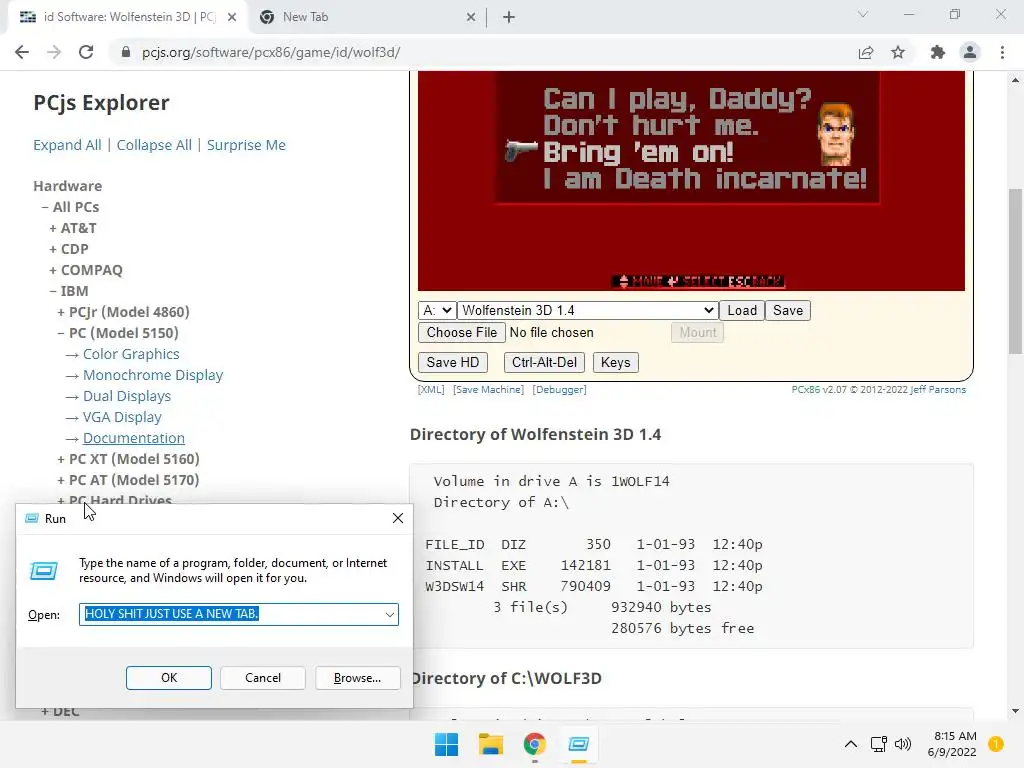Expand the AT&T tree node

[x=72, y=228]
